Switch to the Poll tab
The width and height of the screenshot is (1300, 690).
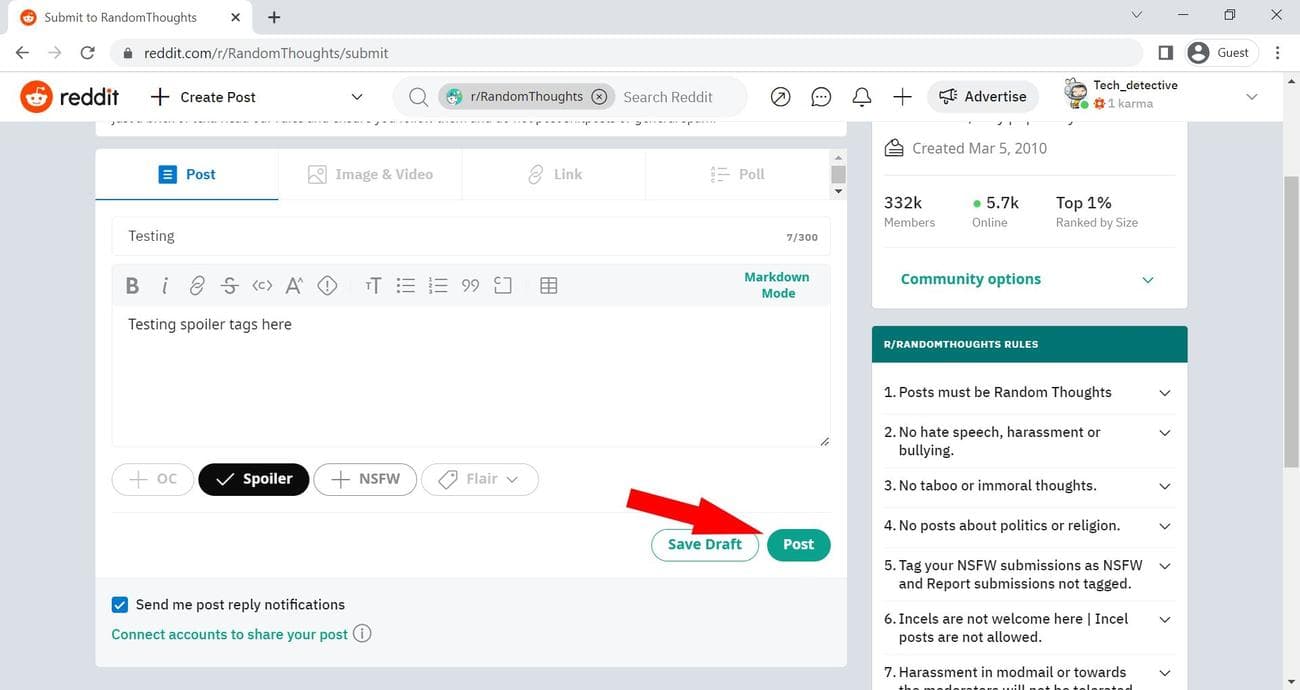737,175
